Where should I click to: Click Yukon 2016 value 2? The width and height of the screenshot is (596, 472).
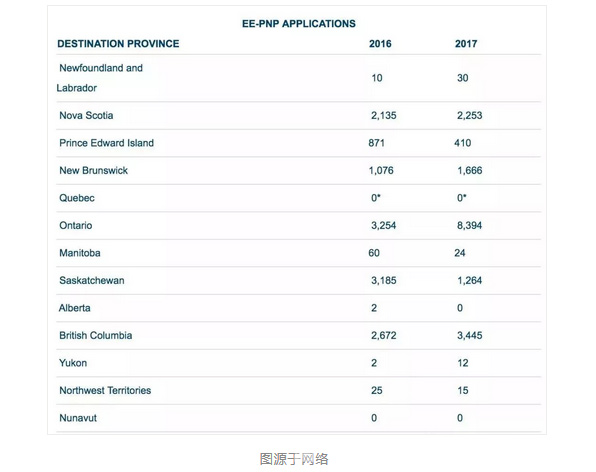tap(374, 363)
